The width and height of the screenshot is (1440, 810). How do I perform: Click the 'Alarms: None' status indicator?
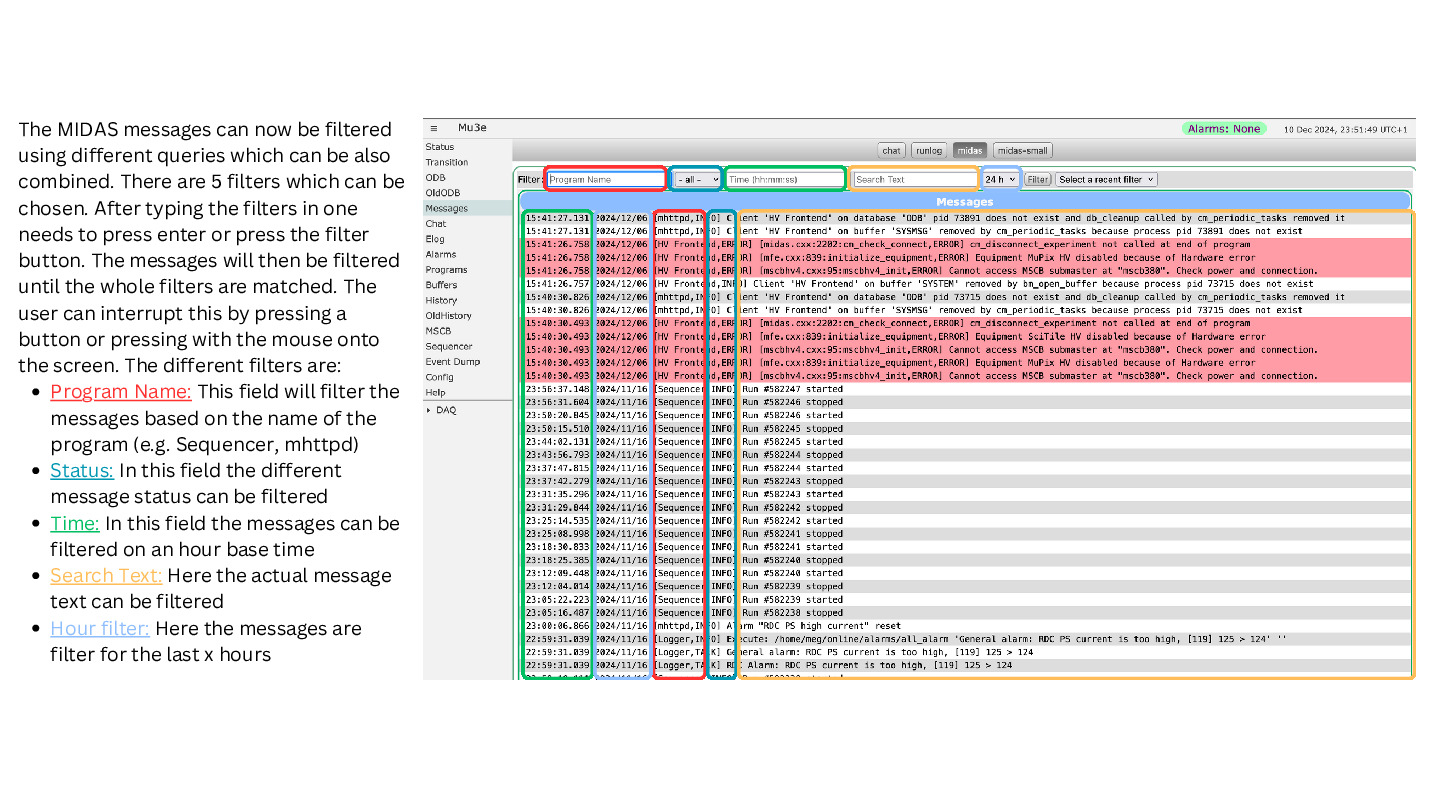pos(1224,129)
